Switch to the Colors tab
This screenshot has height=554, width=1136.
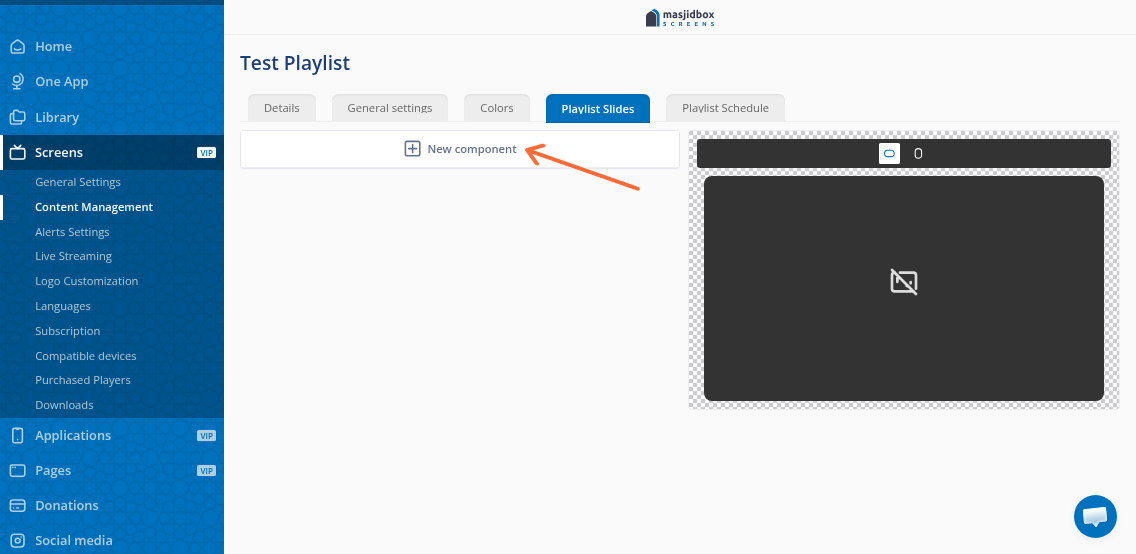497,108
